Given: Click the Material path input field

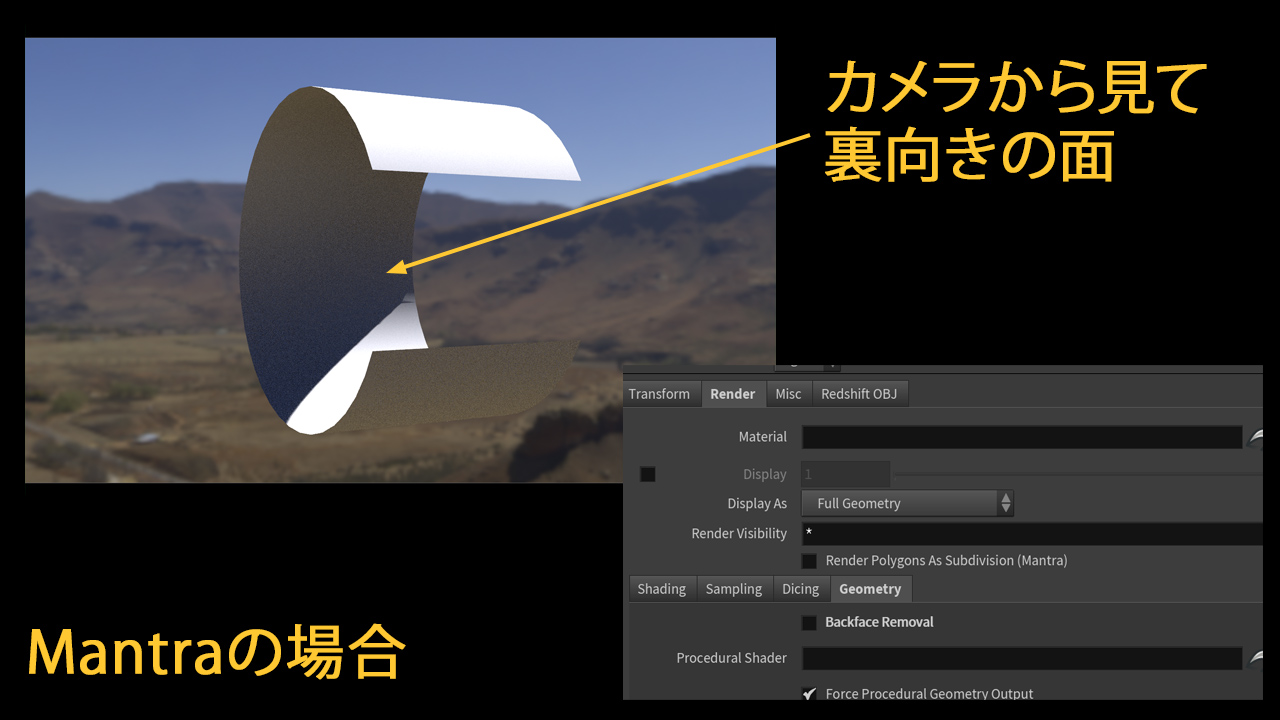Looking at the screenshot, I should (x=1021, y=437).
